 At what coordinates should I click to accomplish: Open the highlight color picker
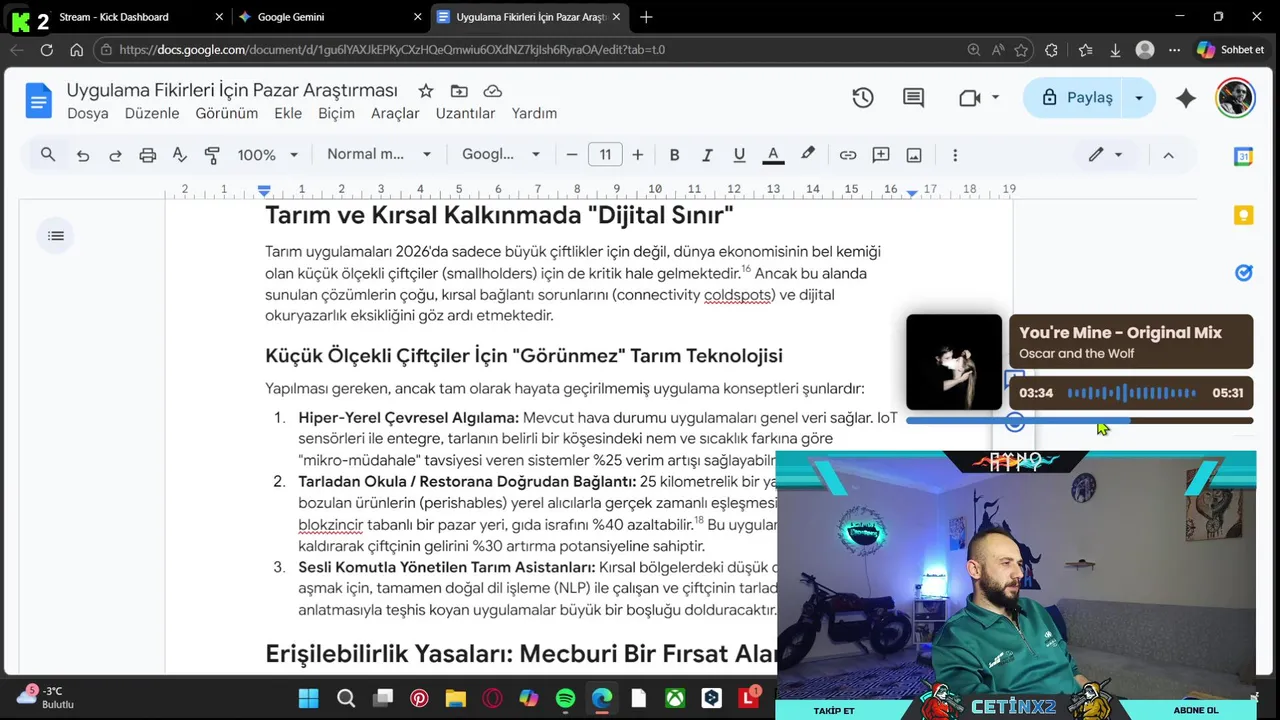807,154
